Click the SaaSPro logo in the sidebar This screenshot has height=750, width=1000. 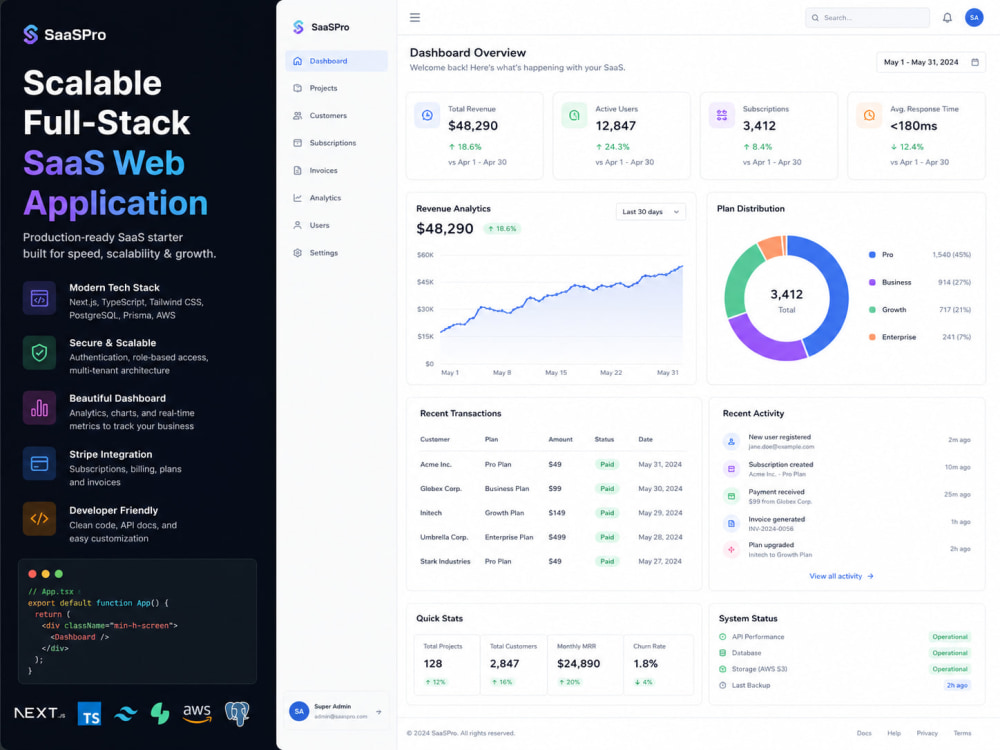point(321,27)
